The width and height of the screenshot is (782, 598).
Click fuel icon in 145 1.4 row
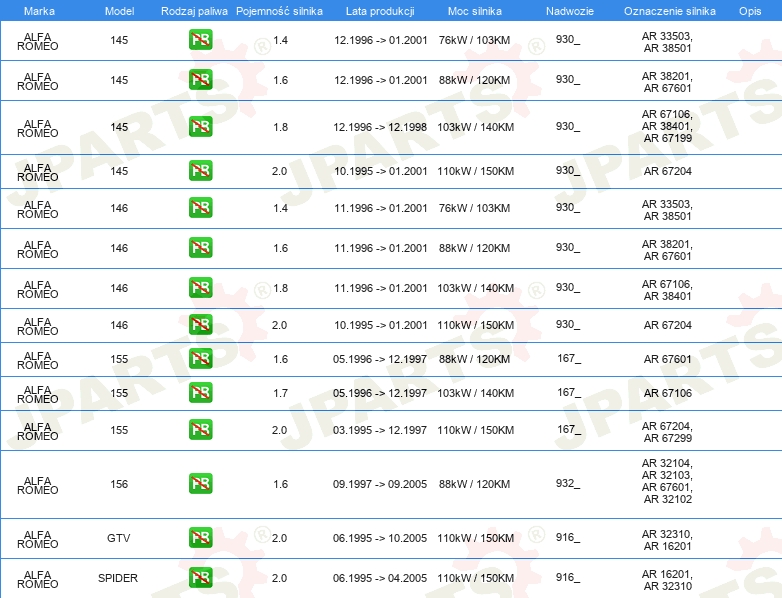[x=200, y=40]
